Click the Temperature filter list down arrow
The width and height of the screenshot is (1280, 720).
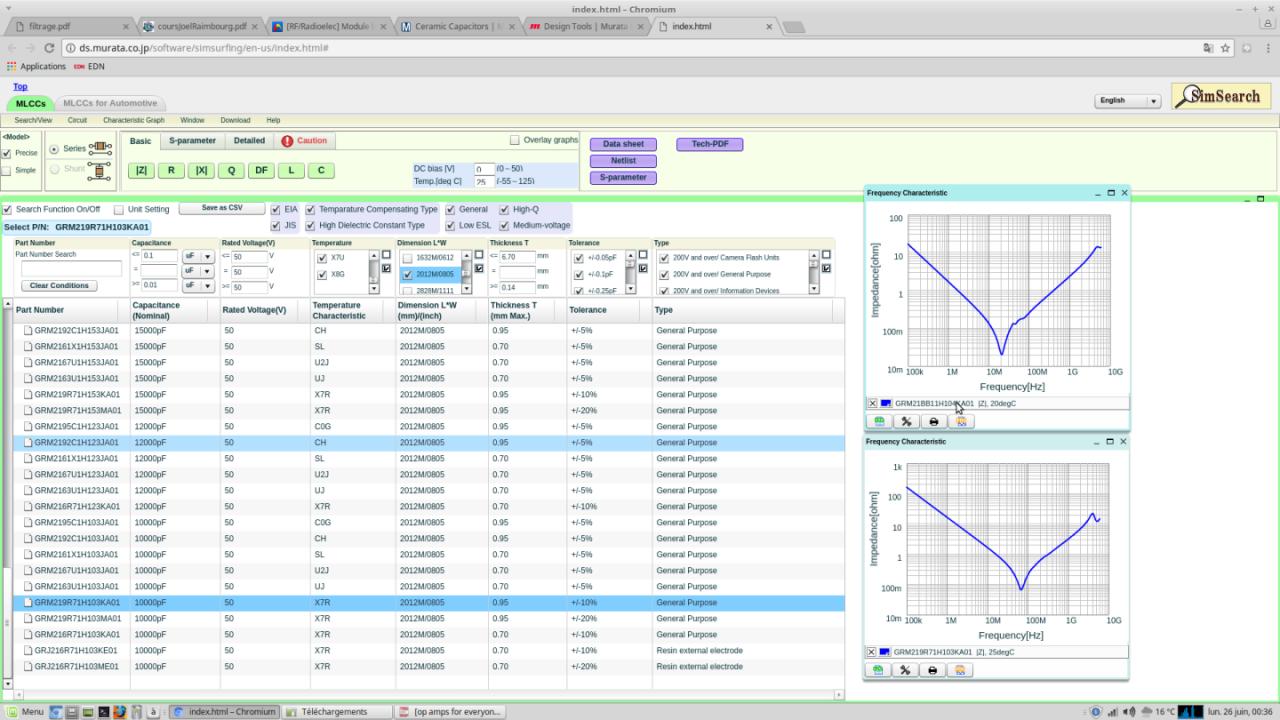(375, 289)
